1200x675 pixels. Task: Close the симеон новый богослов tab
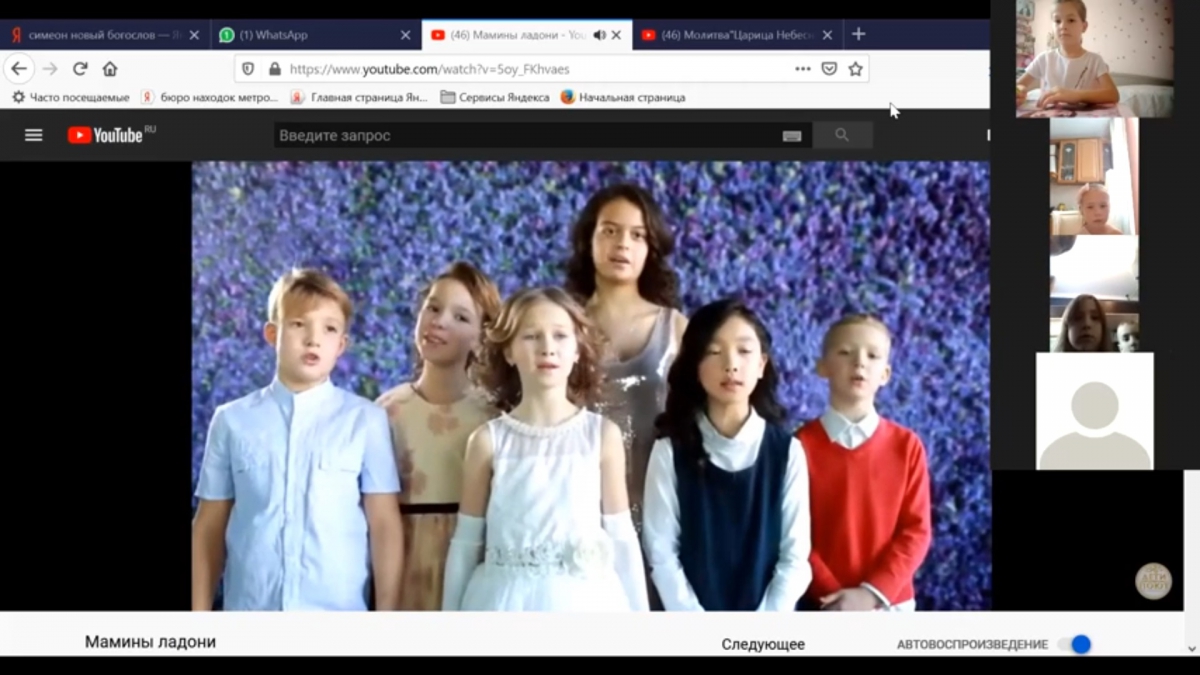[x=194, y=35]
